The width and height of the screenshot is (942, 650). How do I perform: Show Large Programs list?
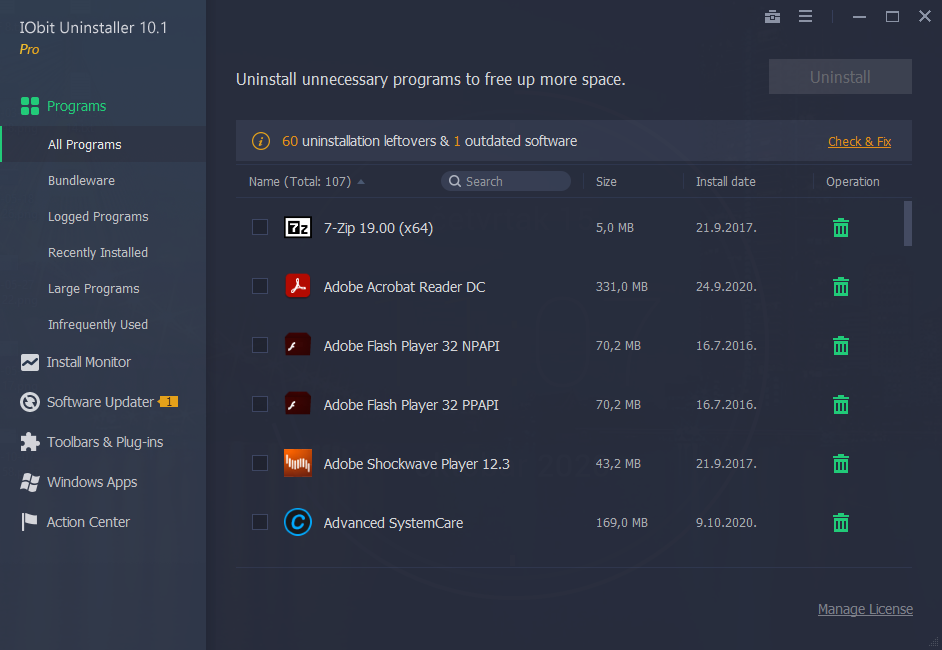pos(94,288)
